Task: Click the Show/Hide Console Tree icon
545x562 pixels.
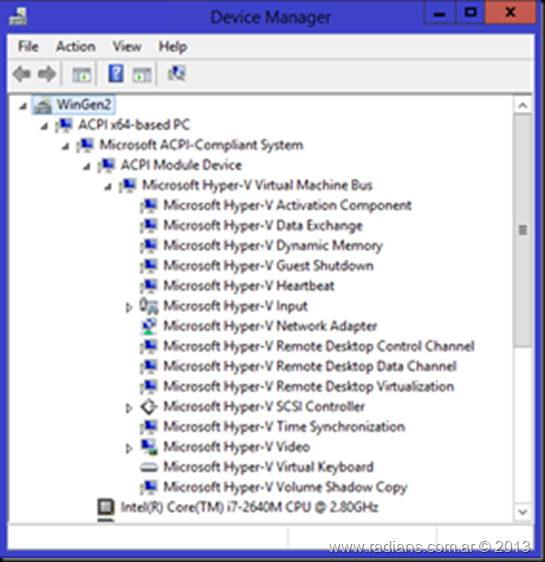Action: click(x=82, y=75)
